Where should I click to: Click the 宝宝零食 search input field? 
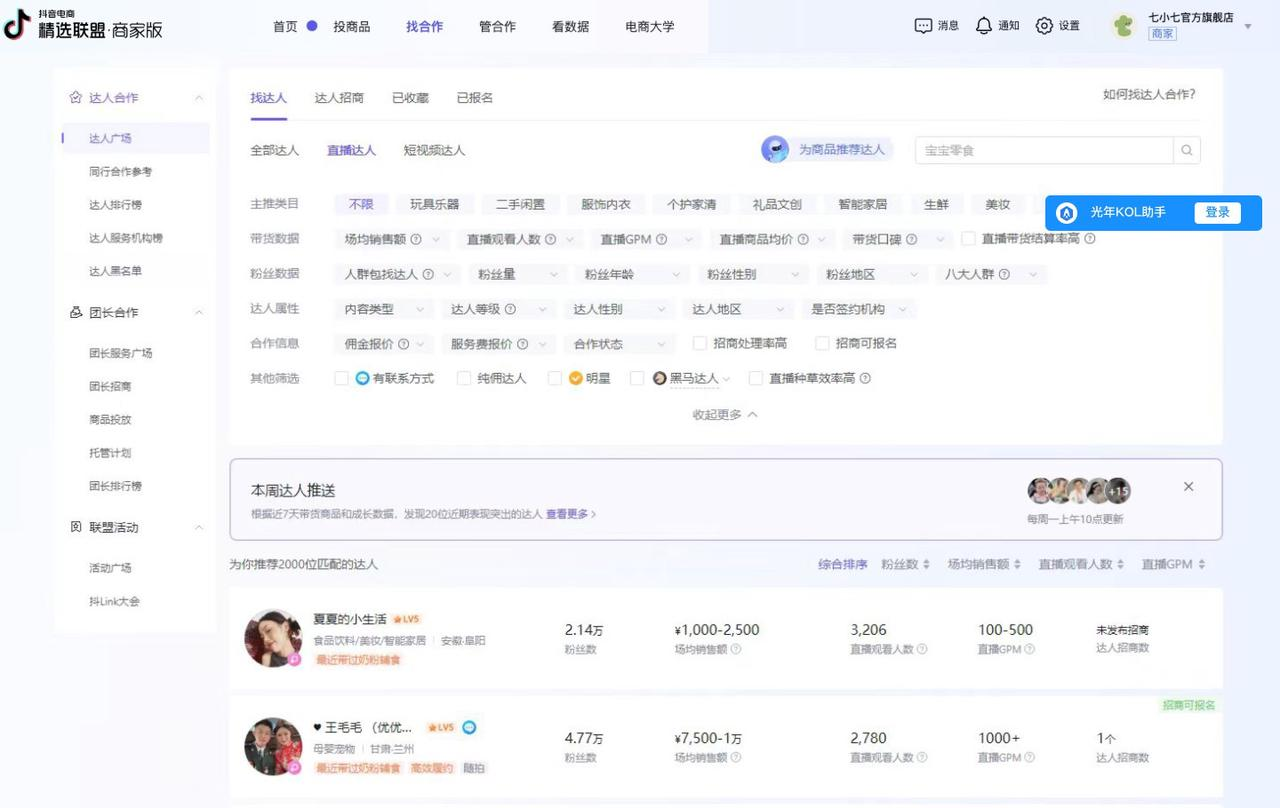[1043, 150]
